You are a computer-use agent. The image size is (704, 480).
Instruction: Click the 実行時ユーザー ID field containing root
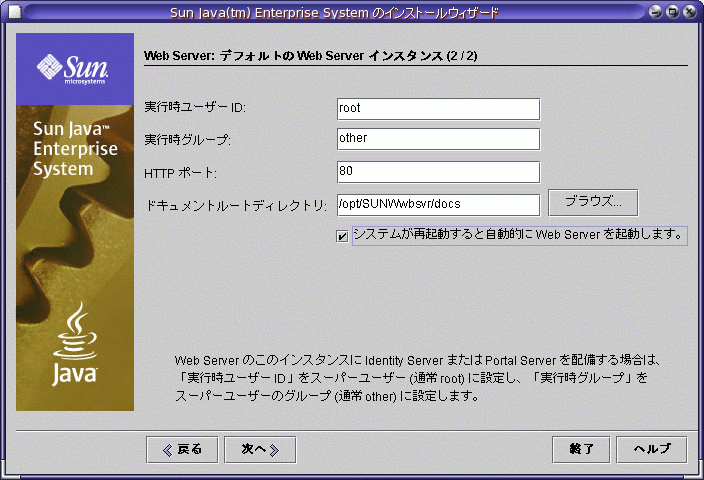tap(438, 109)
